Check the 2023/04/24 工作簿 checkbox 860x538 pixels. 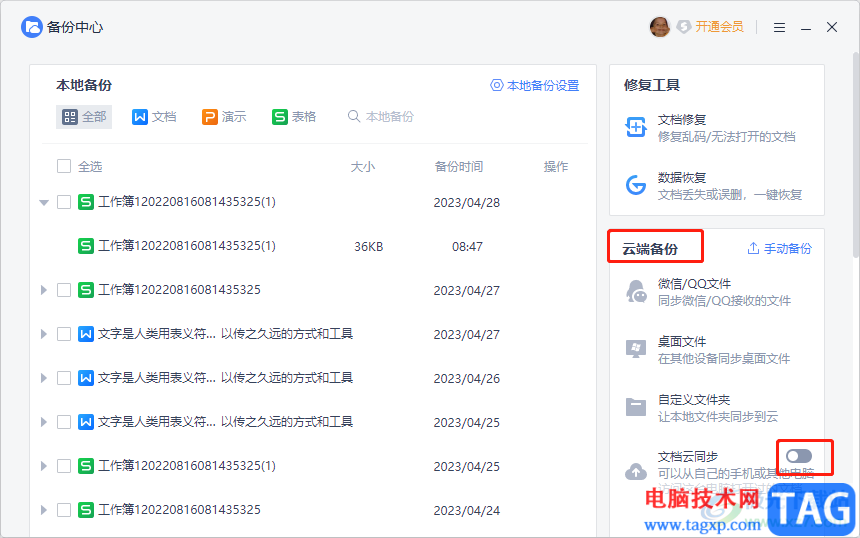[x=64, y=510]
